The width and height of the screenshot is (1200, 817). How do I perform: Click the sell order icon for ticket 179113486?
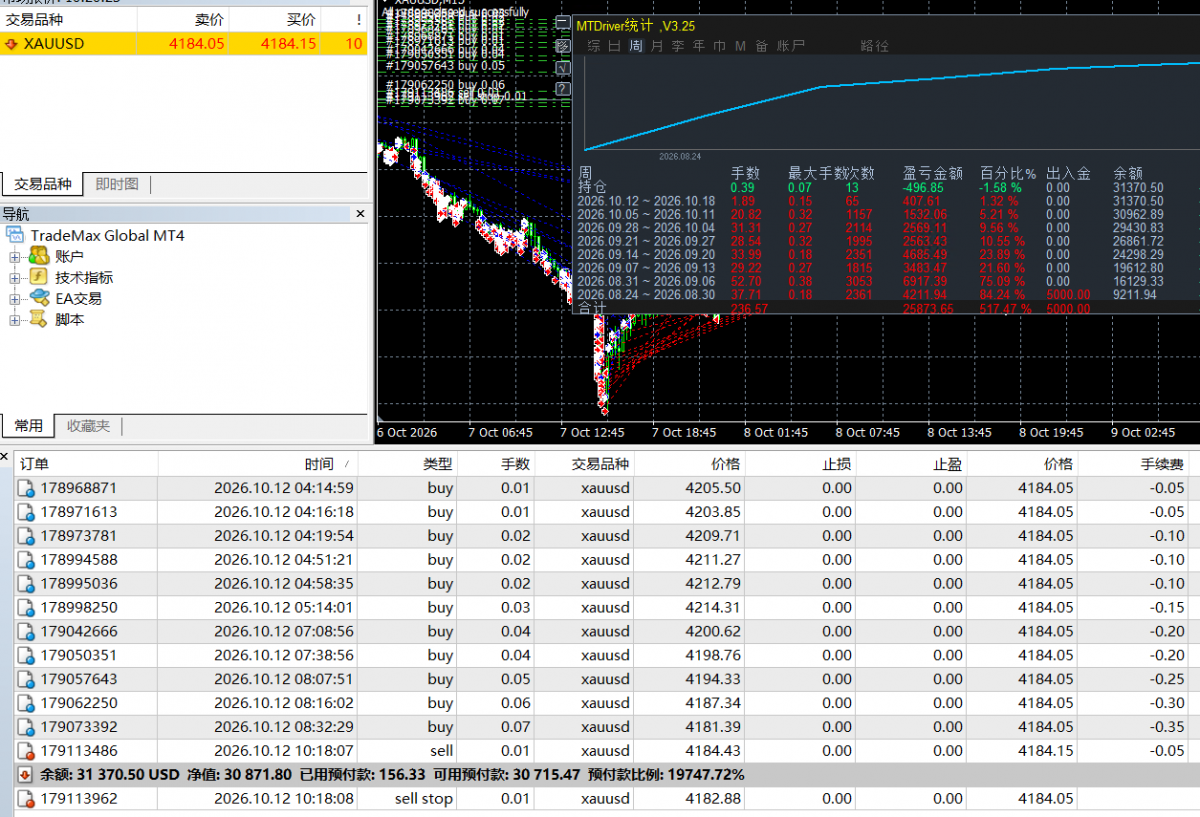pos(26,751)
